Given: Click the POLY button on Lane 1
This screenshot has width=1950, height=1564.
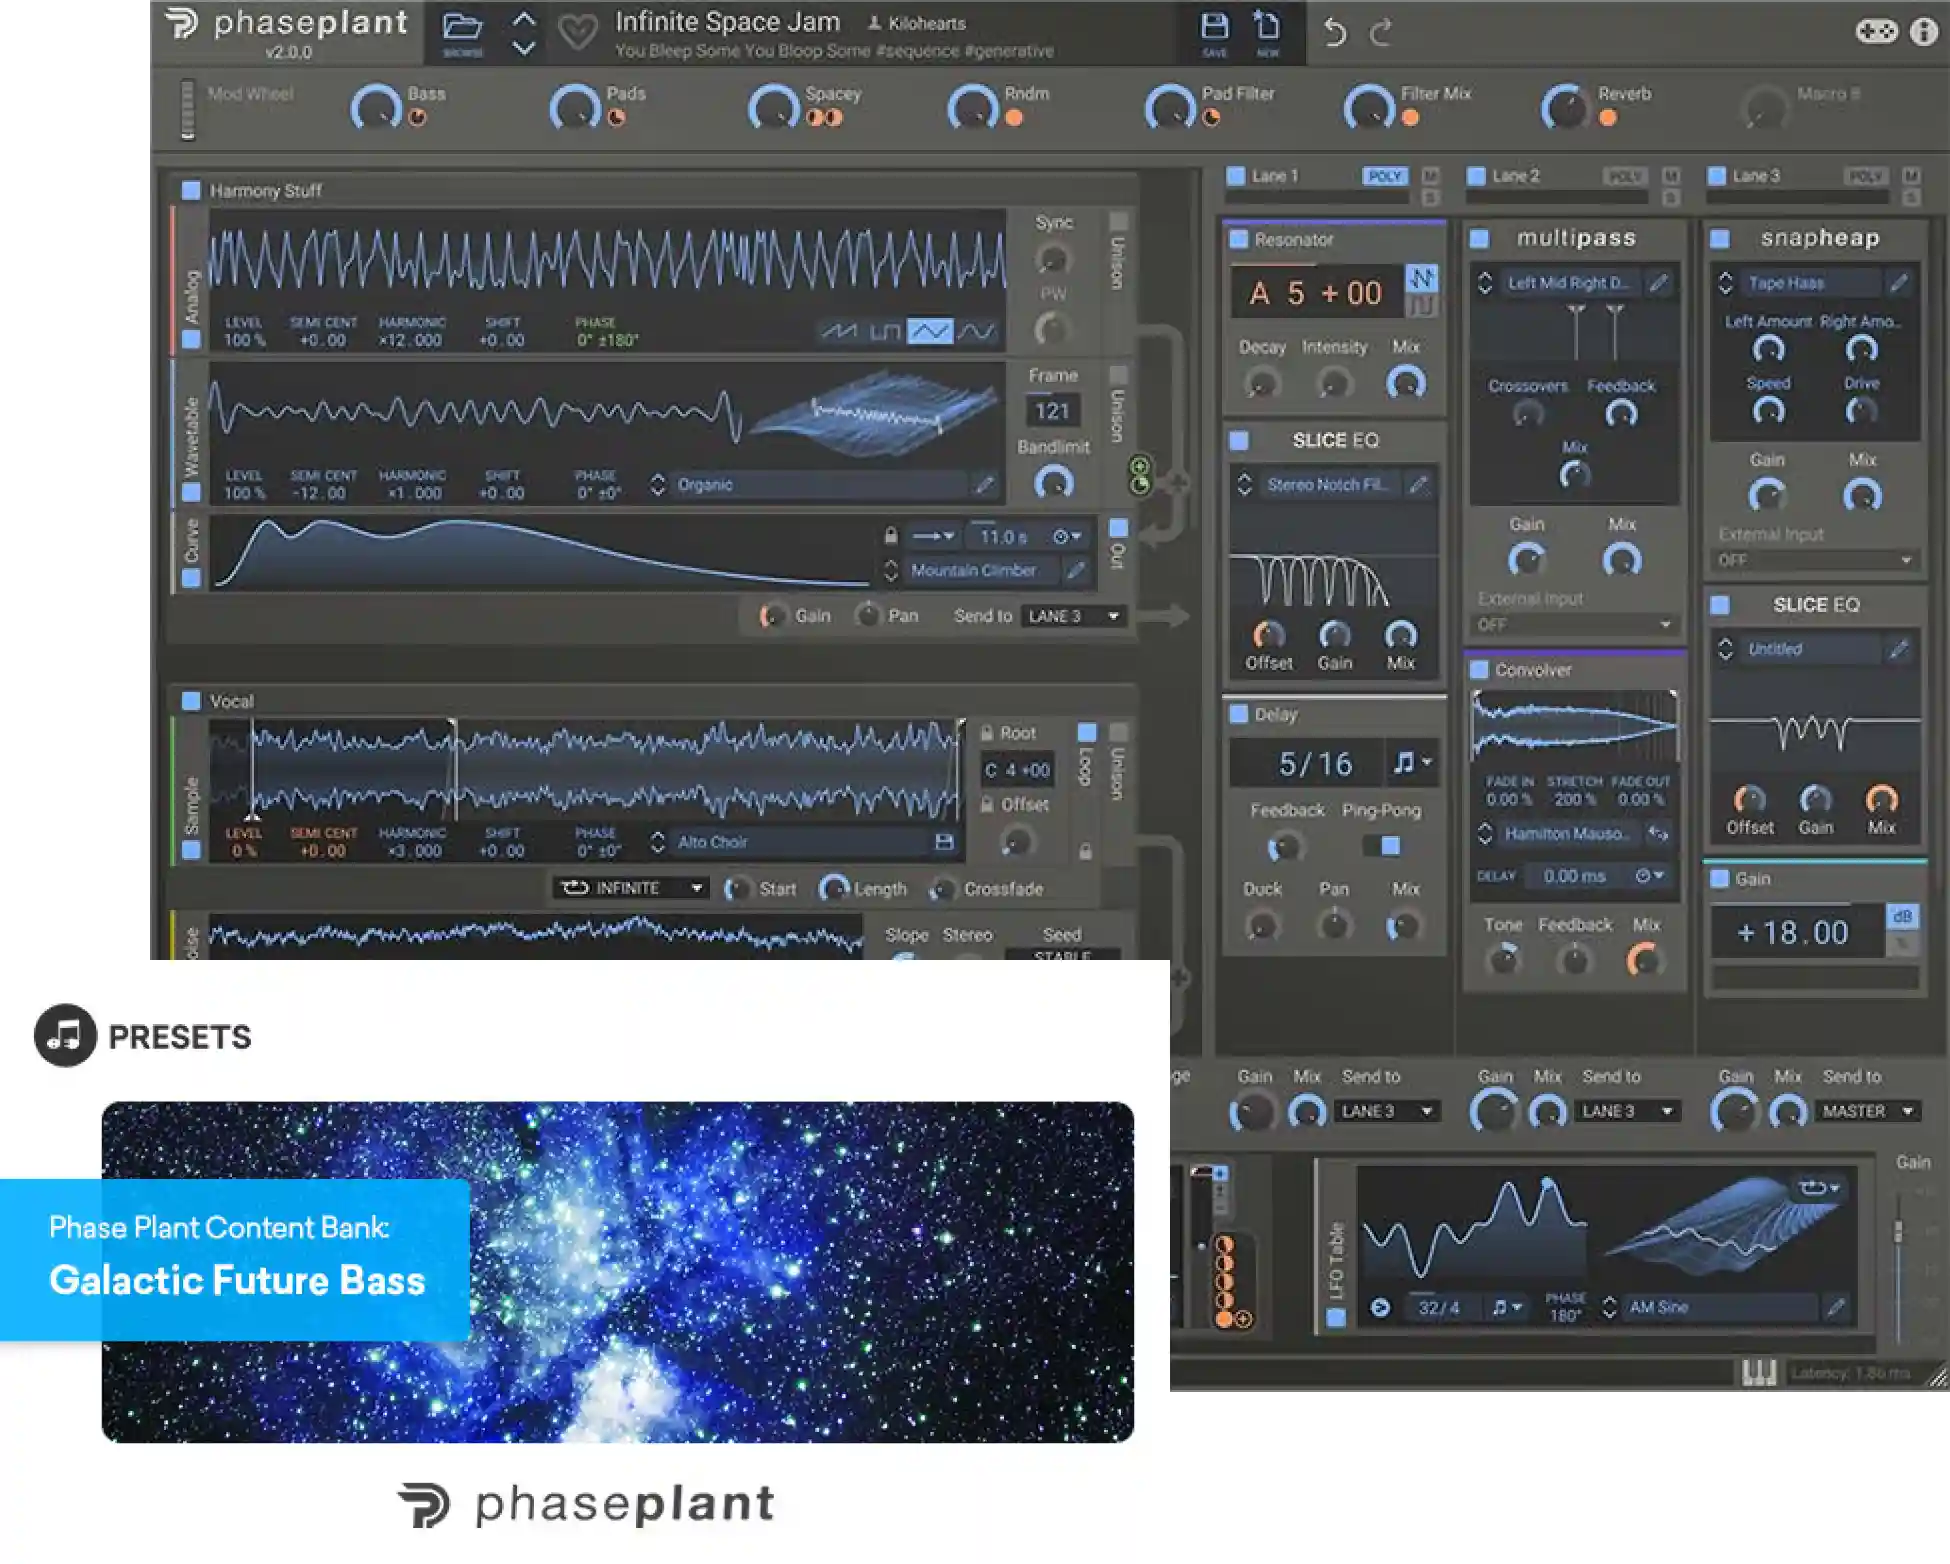Looking at the screenshot, I should (x=1388, y=173).
